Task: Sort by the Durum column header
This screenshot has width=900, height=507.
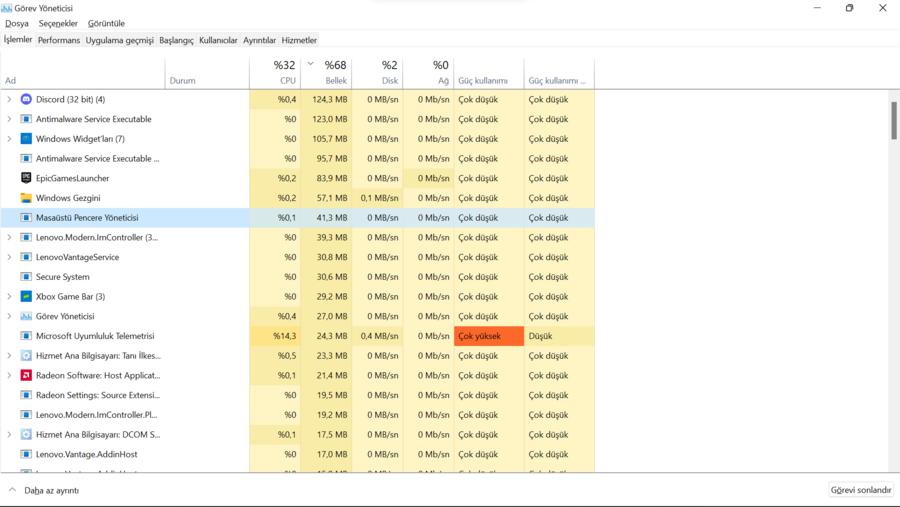Action: pos(207,73)
